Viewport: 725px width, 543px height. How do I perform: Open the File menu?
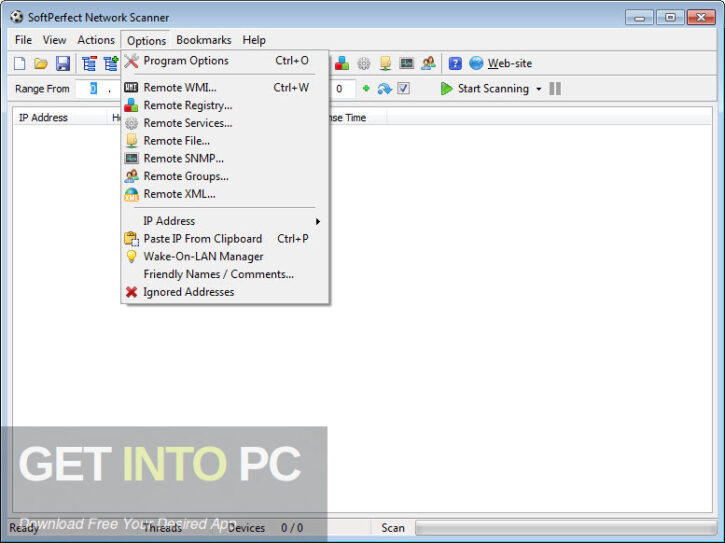click(x=23, y=40)
